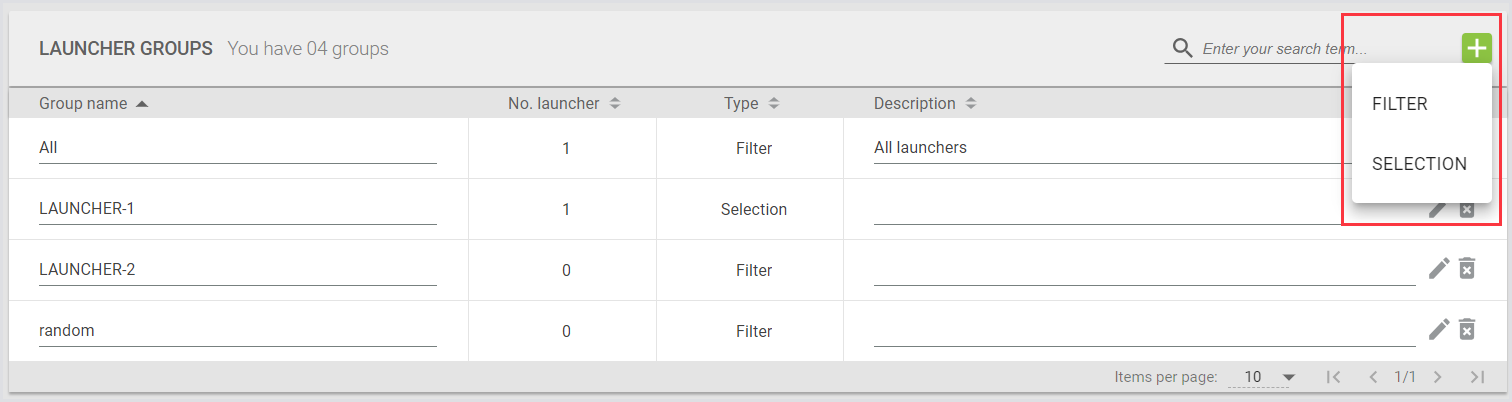This screenshot has height=402, width=1512.
Task: Click the green plus add group button
Action: pyautogui.click(x=1476, y=48)
